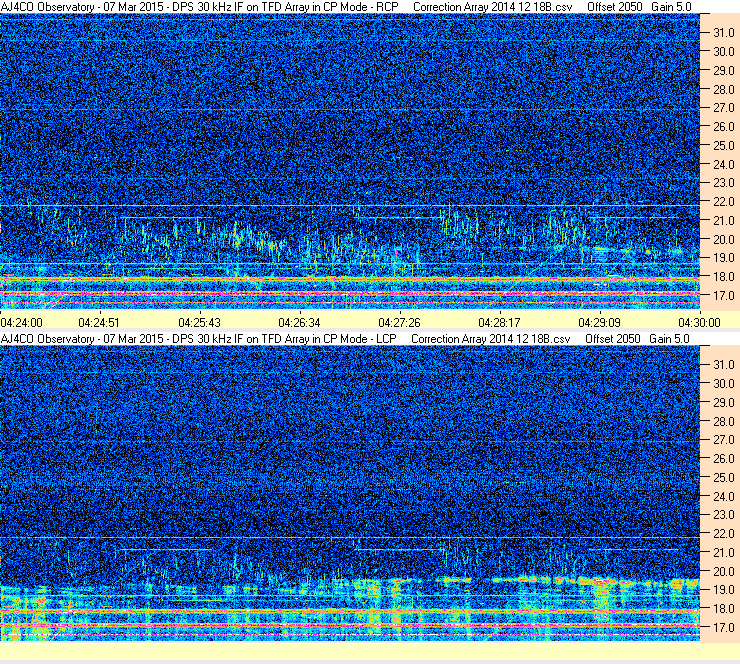Click the 28.0 frequency label on RCP plot
The width and height of the screenshot is (740, 664).
point(723,90)
